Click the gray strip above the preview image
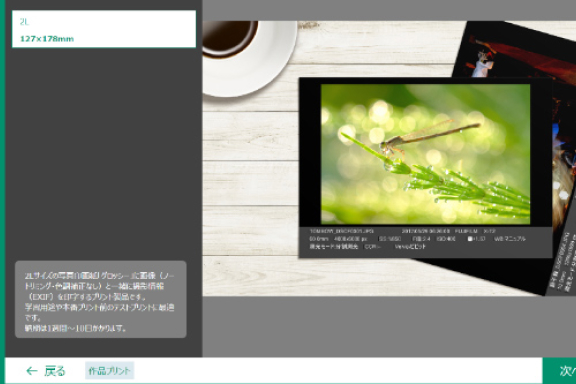Viewport: 576px width, 384px height. click(x=389, y=10)
